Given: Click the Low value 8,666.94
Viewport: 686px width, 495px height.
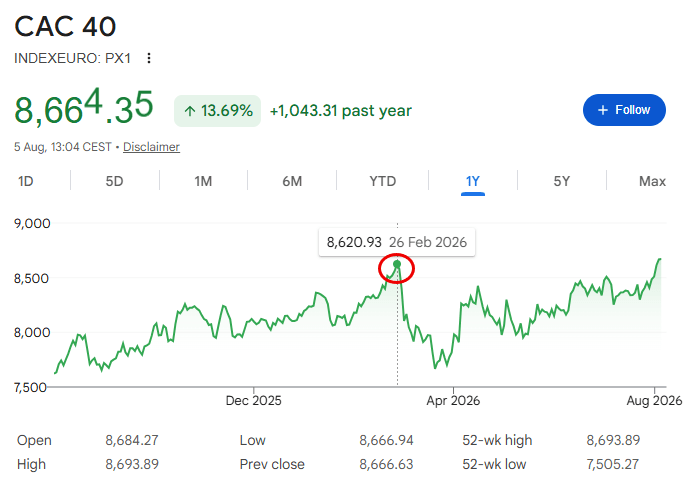Looking at the screenshot, I should [386, 440].
